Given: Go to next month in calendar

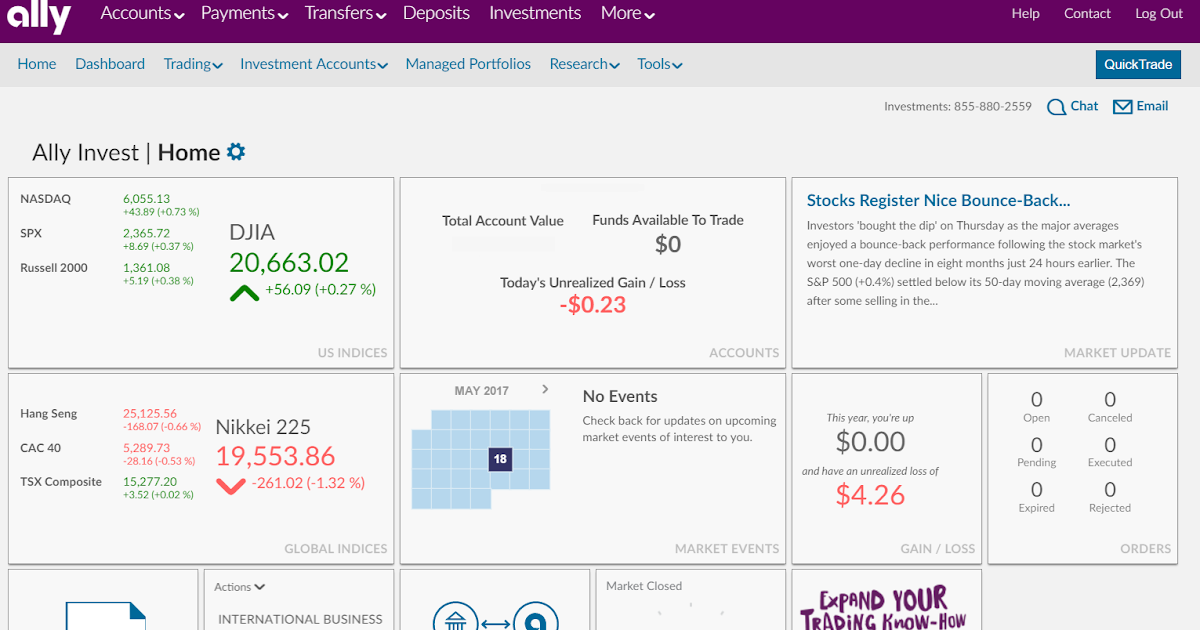Looking at the screenshot, I should tap(545, 389).
